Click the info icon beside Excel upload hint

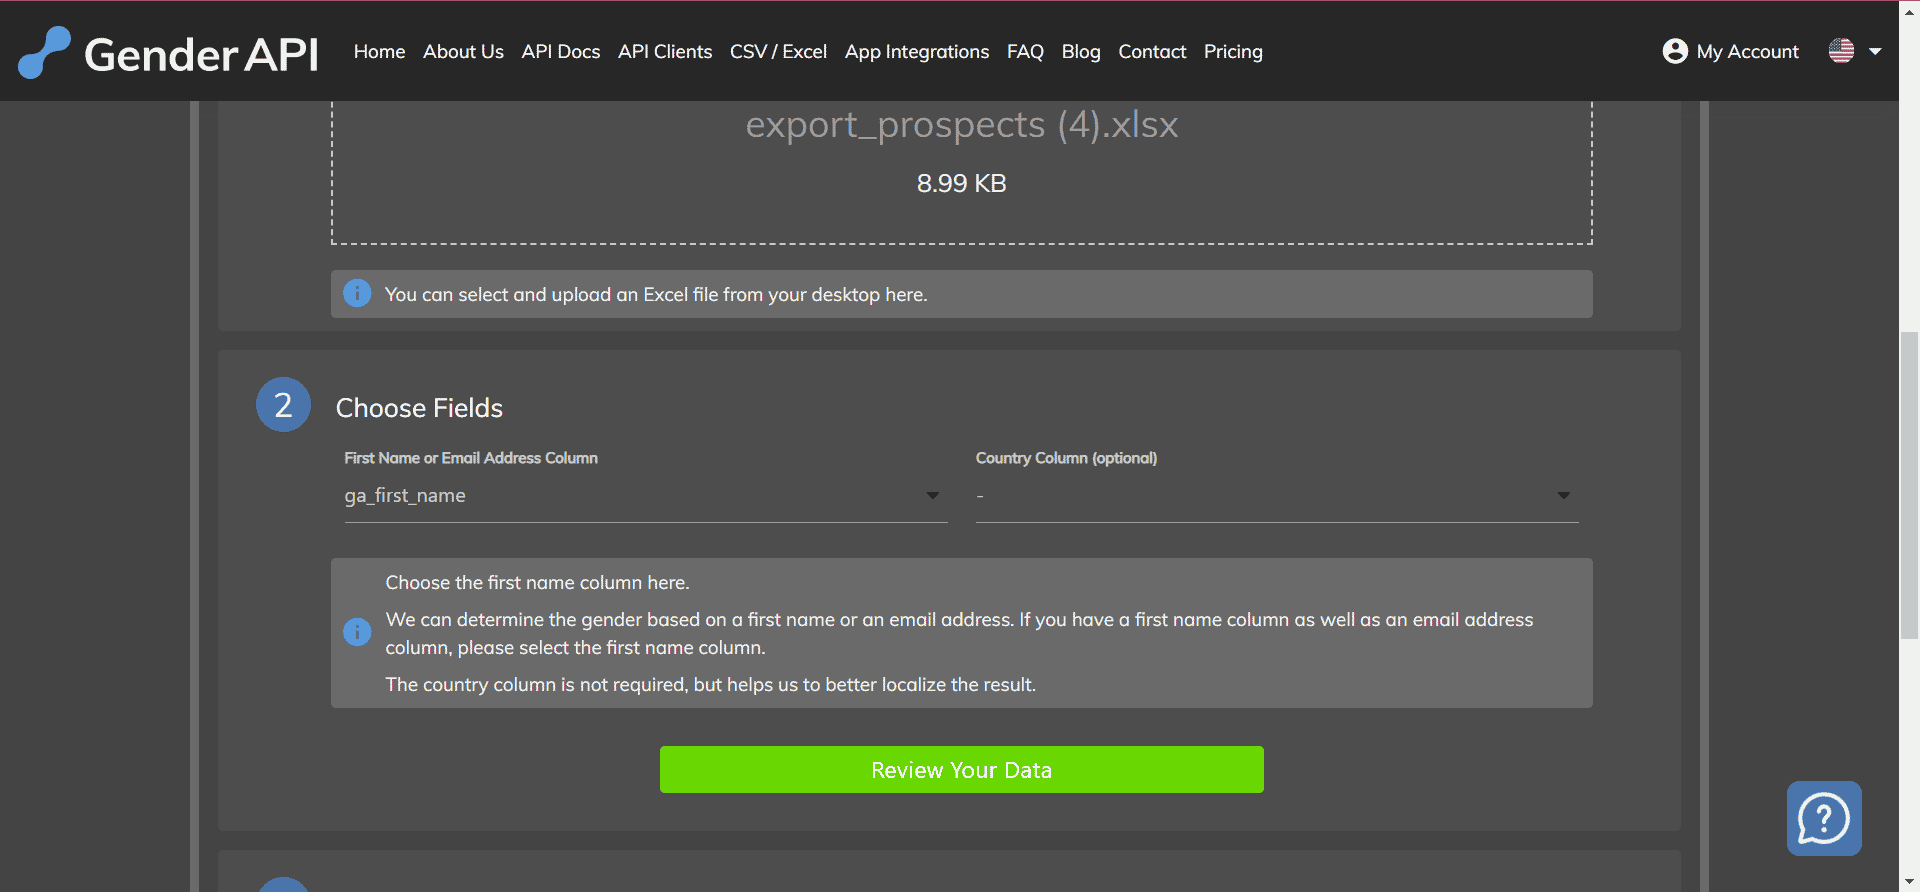click(357, 293)
